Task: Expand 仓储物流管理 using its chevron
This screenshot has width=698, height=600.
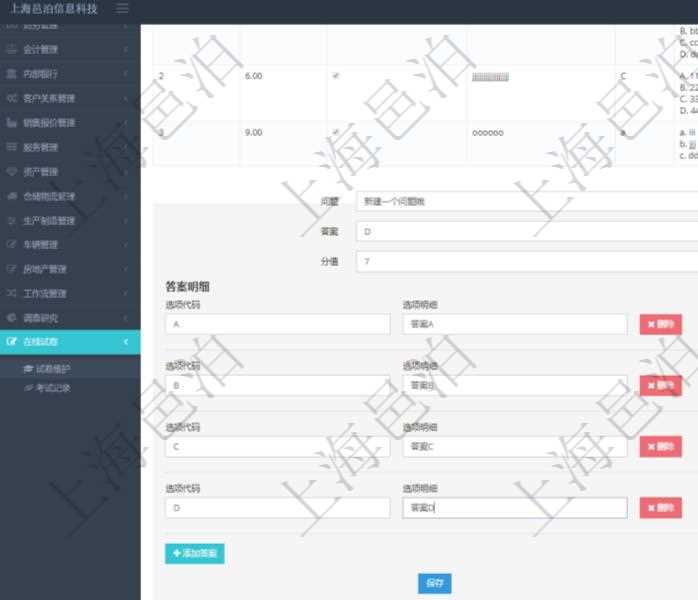Action: coord(126,196)
